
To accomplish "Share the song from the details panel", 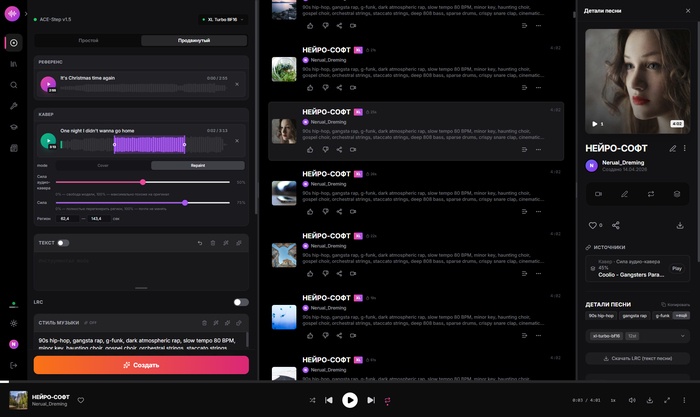I will 616,225.
